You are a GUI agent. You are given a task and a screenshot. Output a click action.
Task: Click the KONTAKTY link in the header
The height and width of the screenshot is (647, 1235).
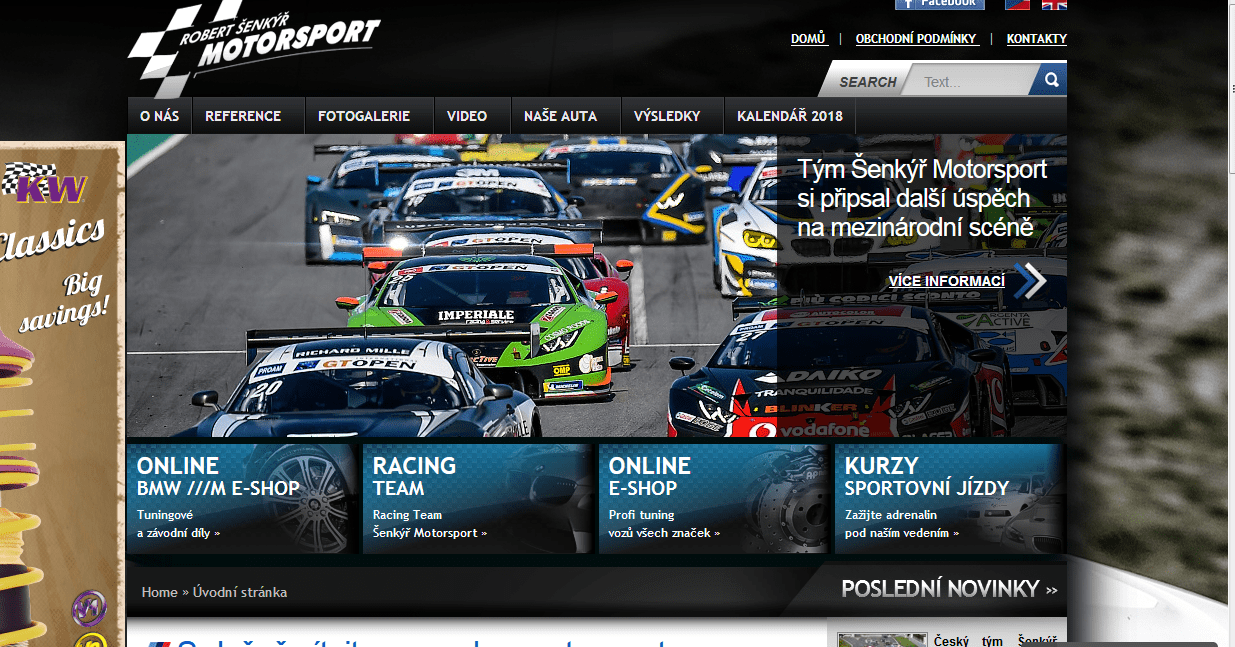click(1036, 39)
